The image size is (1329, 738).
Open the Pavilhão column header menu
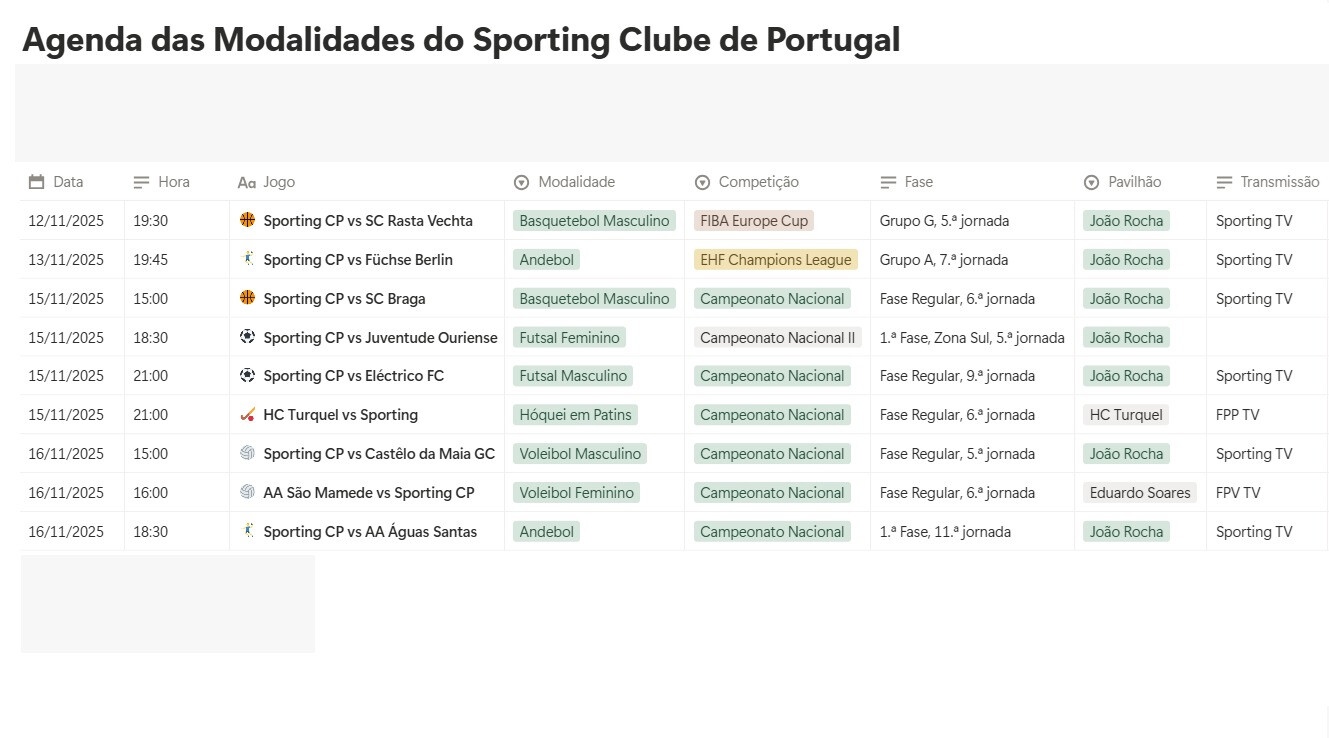tap(1134, 182)
